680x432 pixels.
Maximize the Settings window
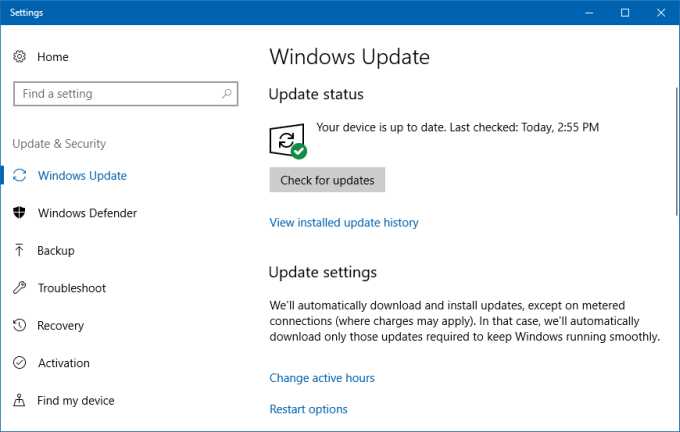625,13
